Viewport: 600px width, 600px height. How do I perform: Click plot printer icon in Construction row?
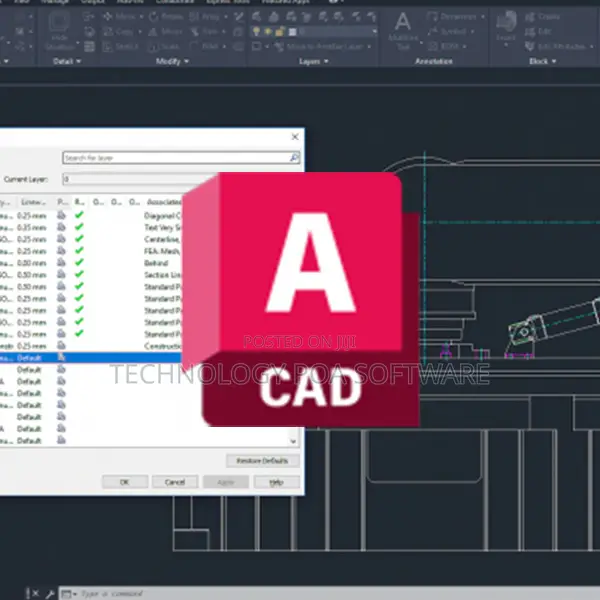(x=61, y=346)
